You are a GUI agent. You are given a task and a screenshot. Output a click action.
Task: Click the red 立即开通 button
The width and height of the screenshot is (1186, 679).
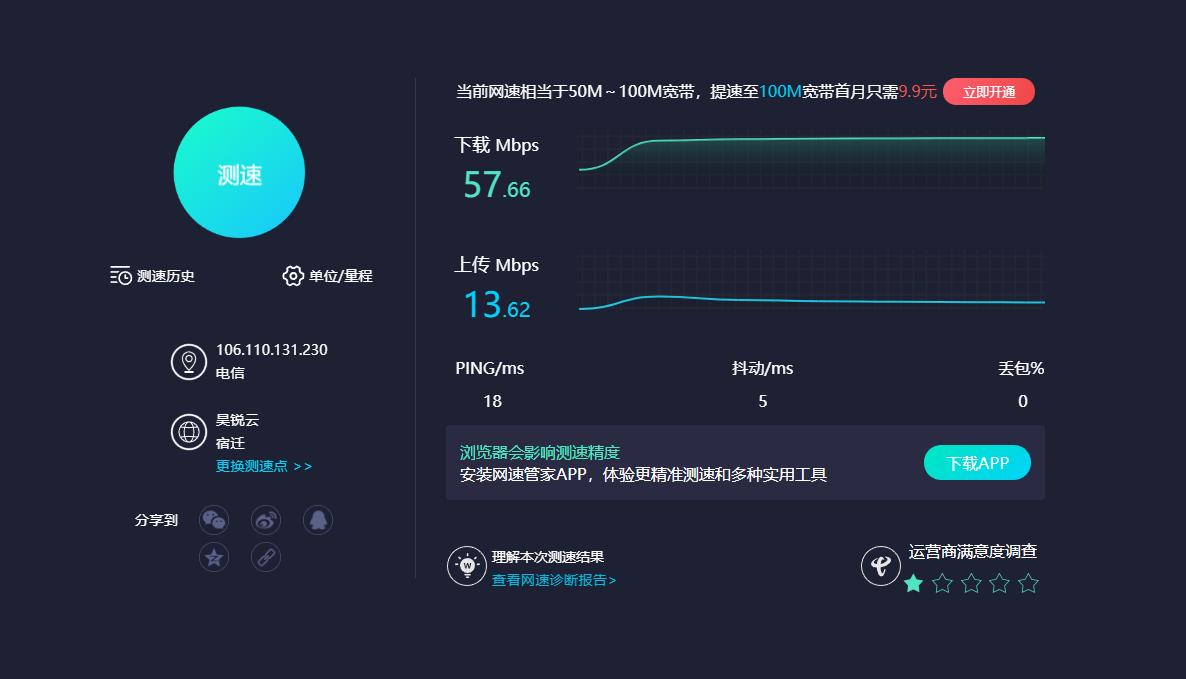(x=989, y=91)
